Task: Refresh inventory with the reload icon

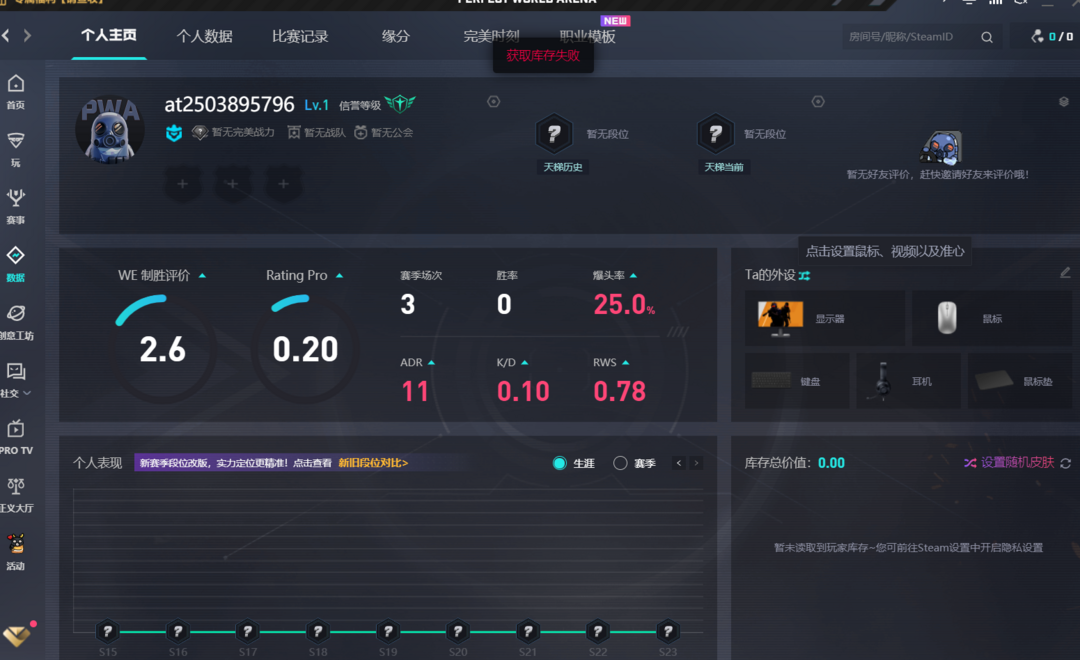Action: pyautogui.click(x=1065, y=463)
